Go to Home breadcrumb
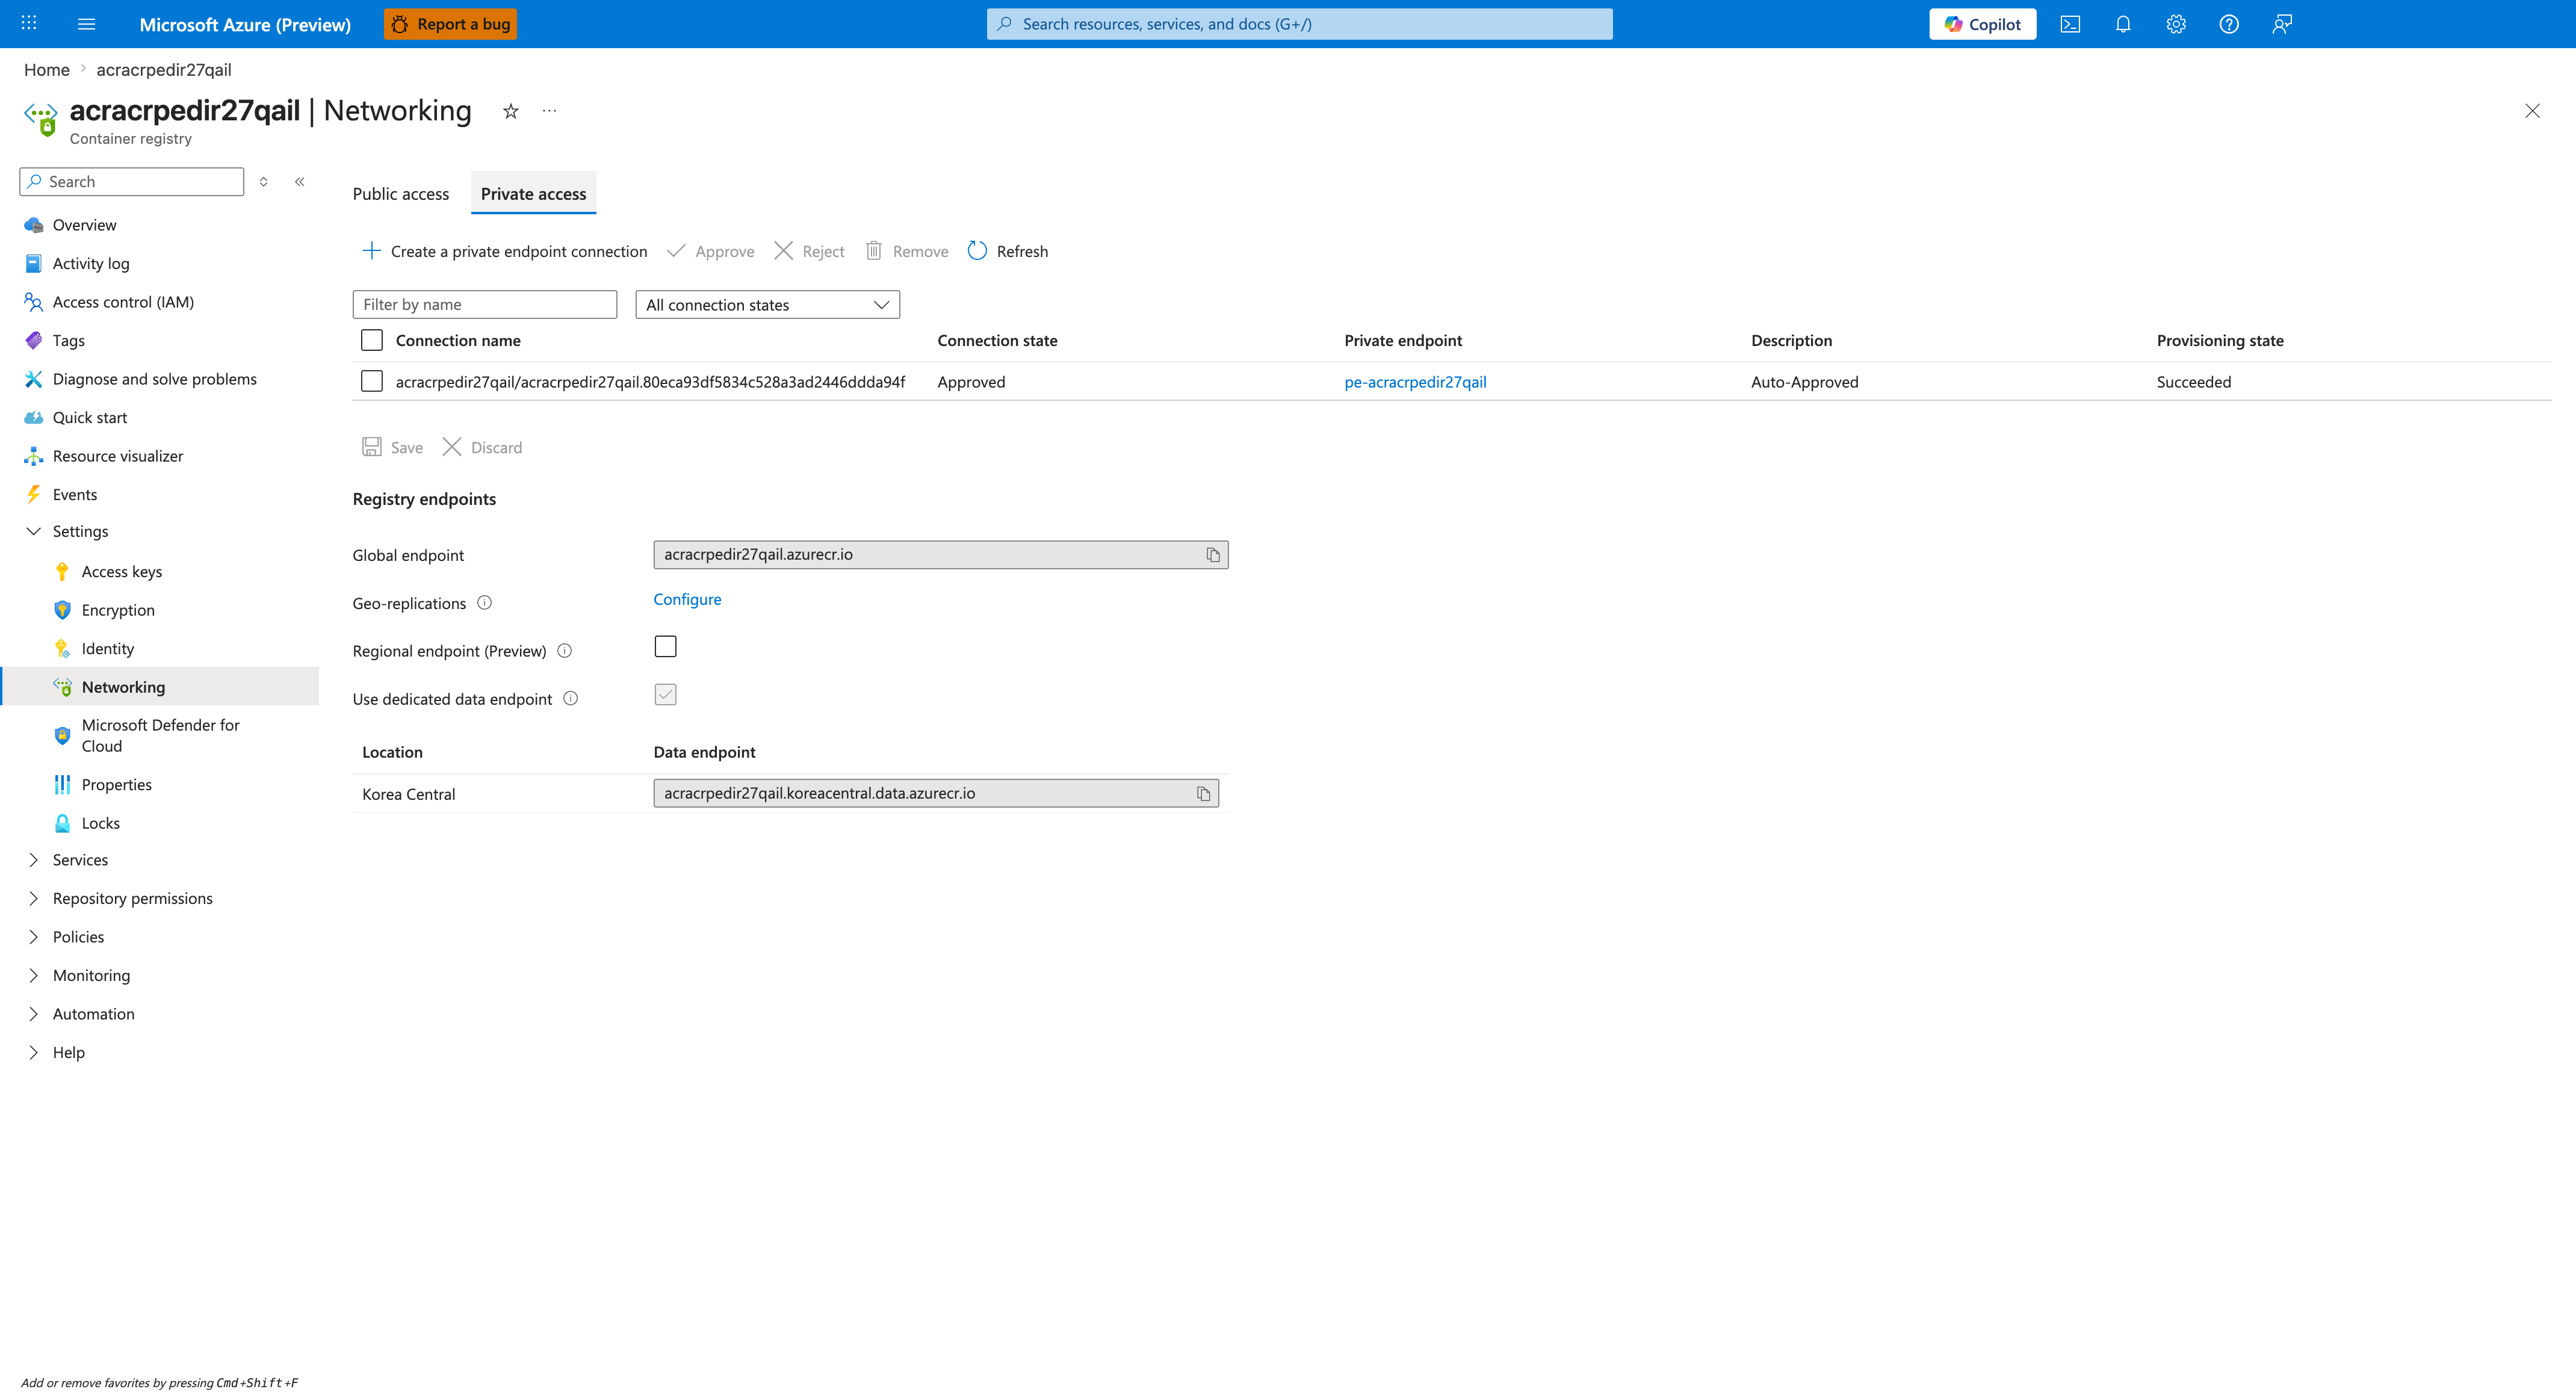This screenshot has height=1395, width=2576. pyautogui.click(x=47, y=70)
